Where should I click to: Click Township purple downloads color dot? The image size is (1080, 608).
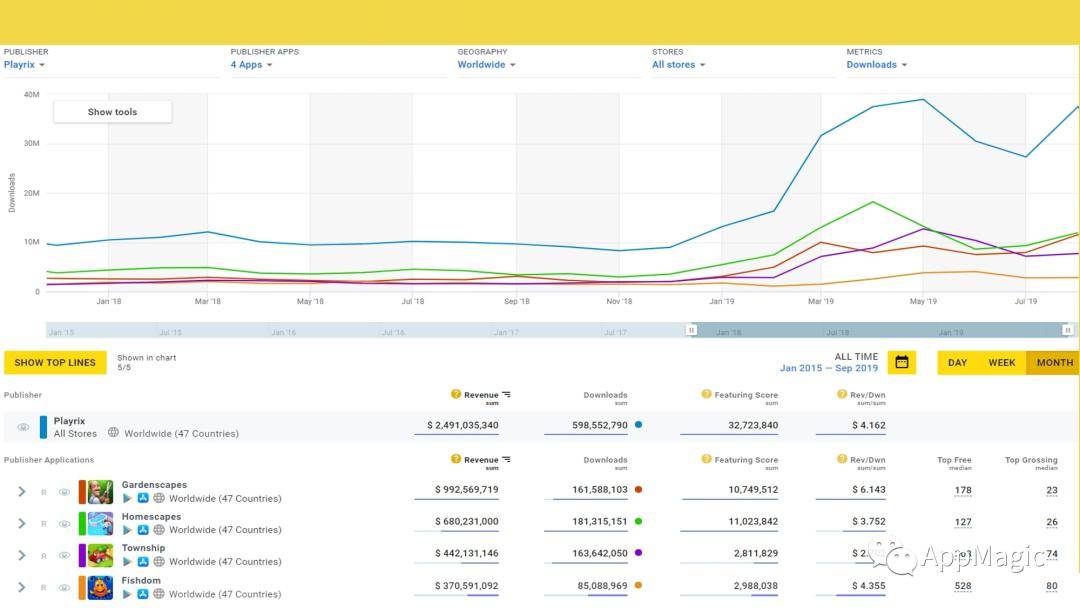click(638, 553)
